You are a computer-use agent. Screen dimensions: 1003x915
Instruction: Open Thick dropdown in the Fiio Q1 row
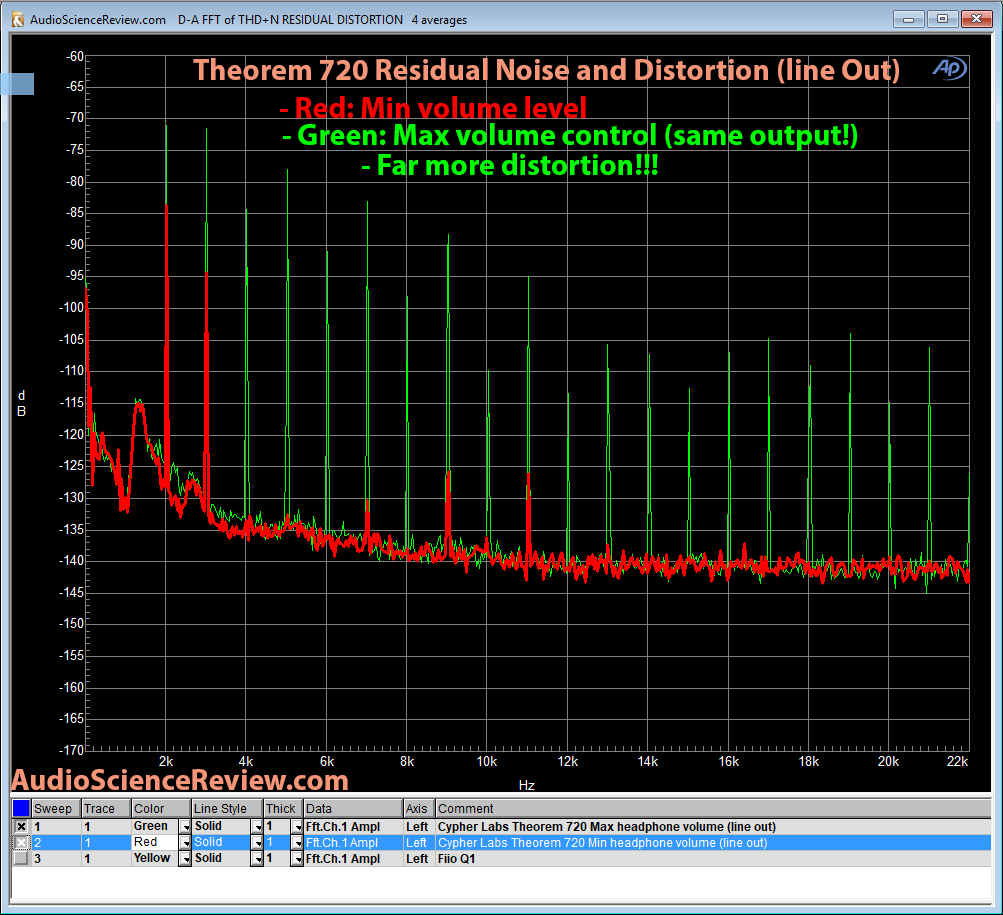(297, 859)
